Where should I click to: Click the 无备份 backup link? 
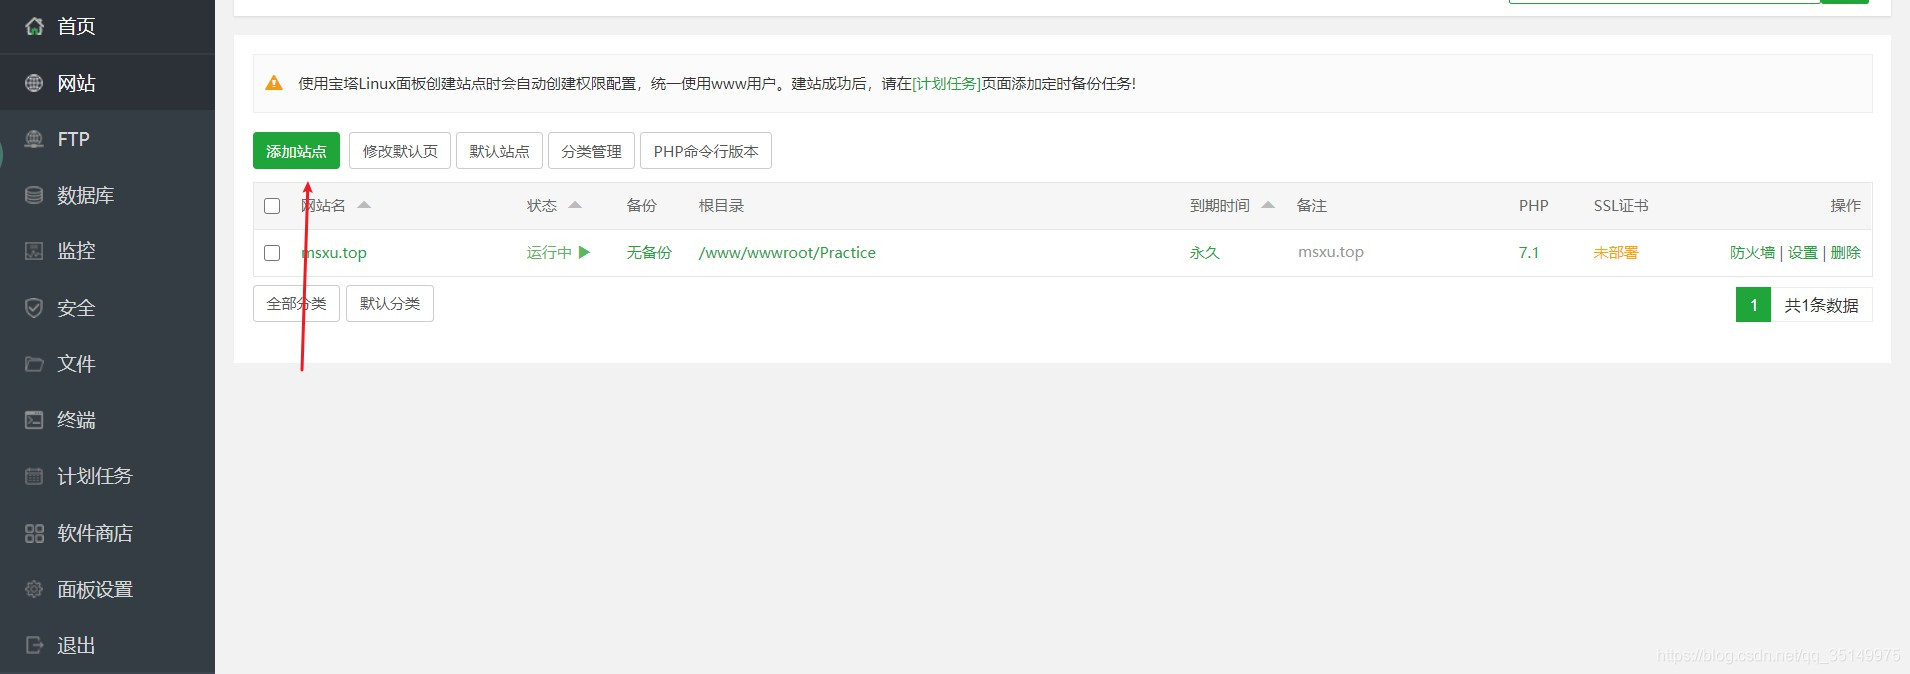click(x=649, y=252)
